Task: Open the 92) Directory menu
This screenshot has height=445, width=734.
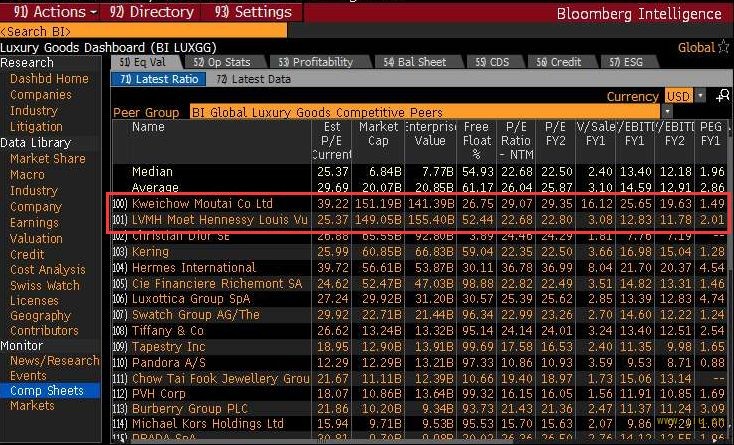Action: (151, 12)
